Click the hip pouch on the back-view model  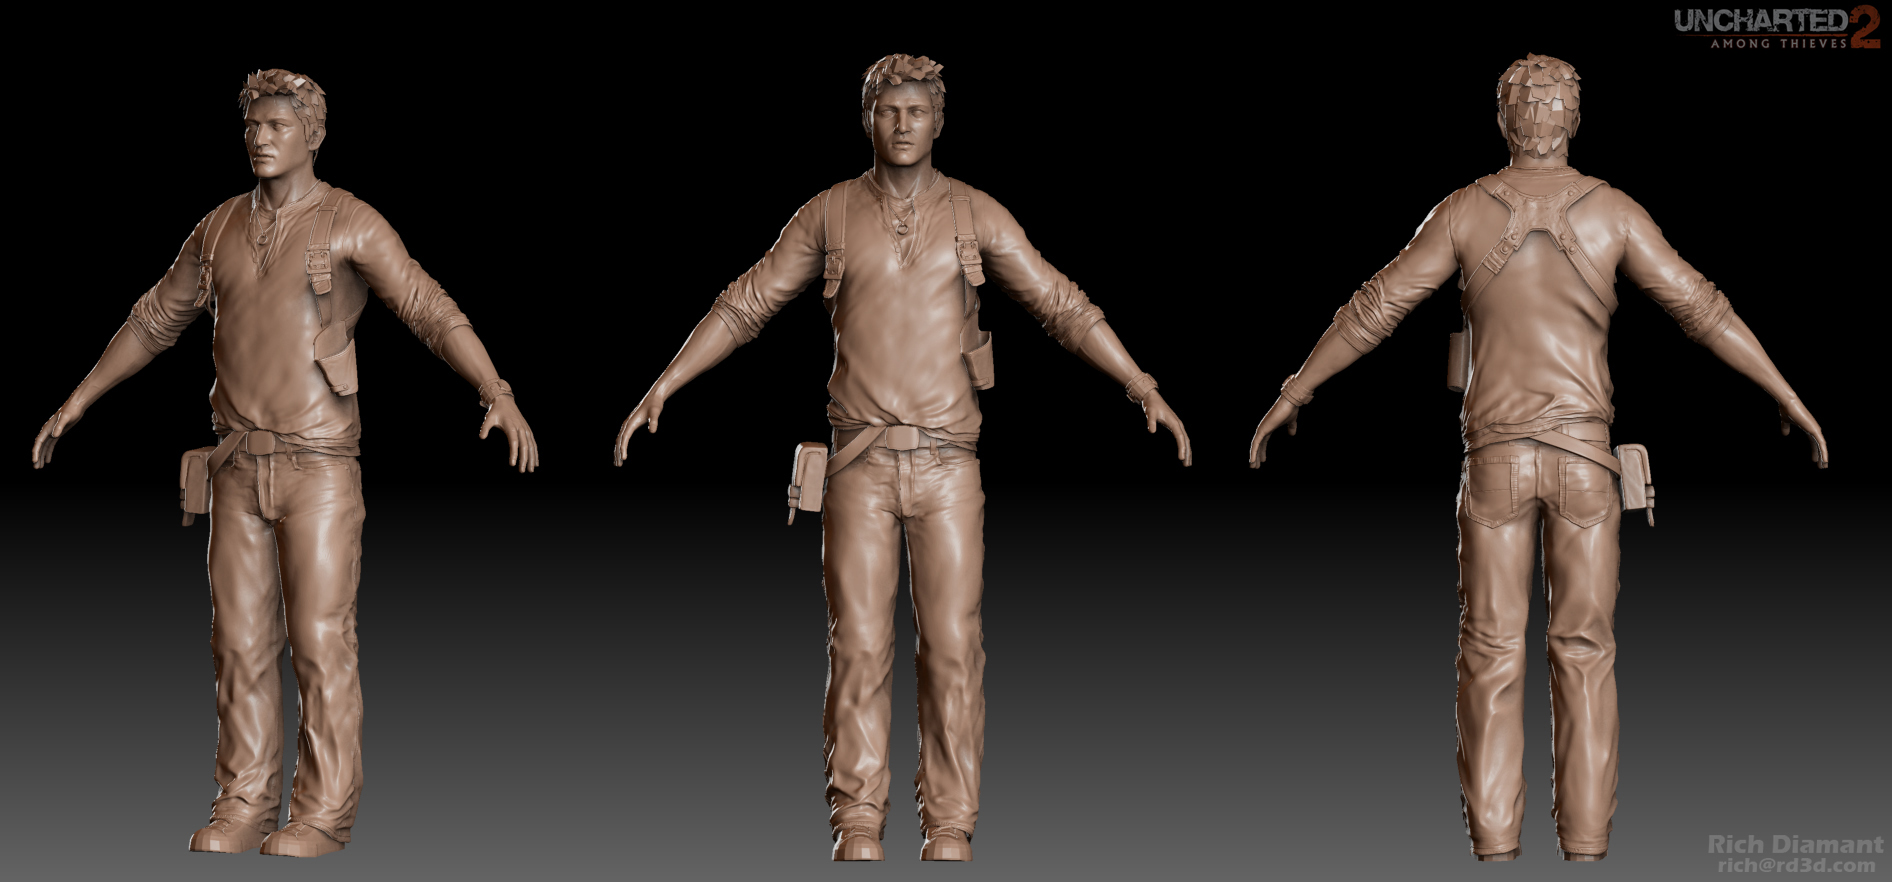tap(1635, 480)
